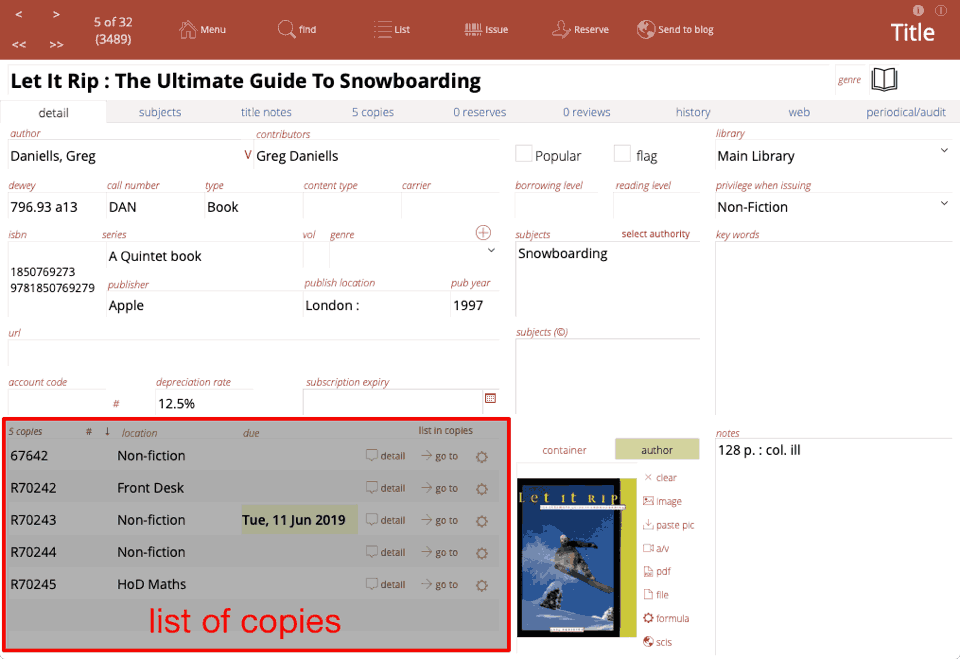Click the plus icon above genre field
The height and width of the screenshot is (659, 960).
[x=483, y=233]
